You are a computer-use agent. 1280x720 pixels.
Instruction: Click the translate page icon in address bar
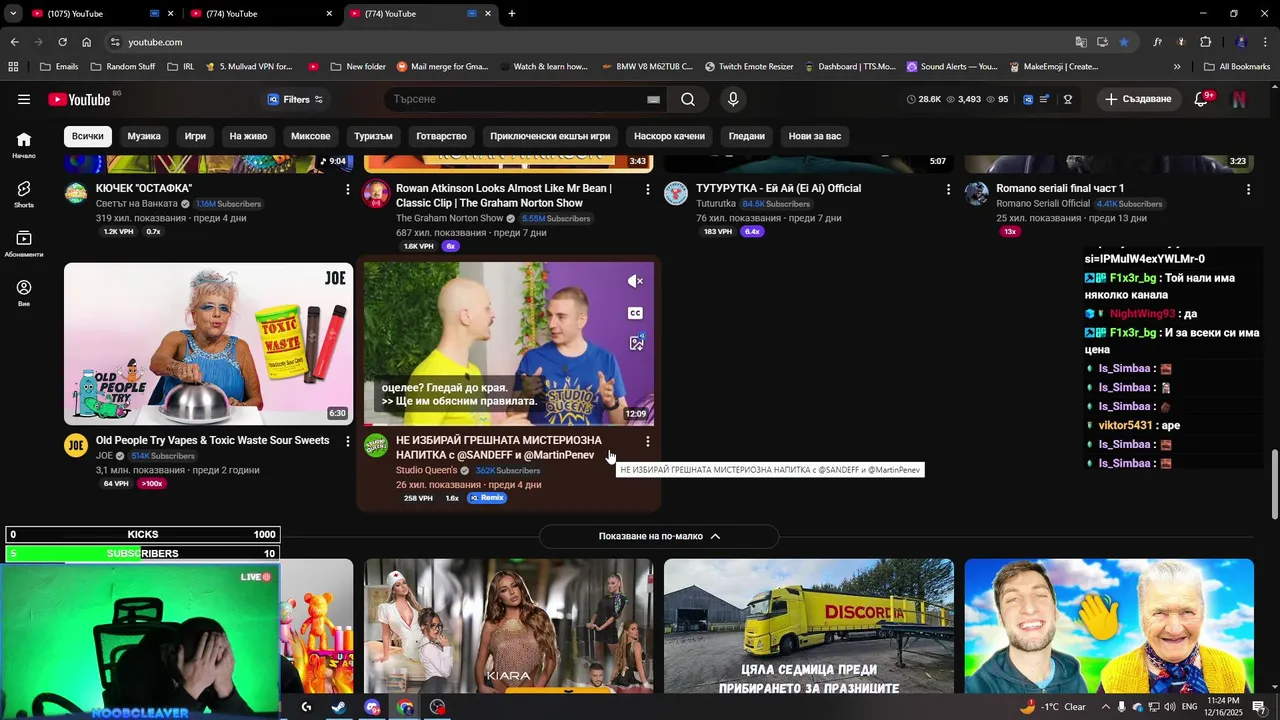click(1081, 42)
